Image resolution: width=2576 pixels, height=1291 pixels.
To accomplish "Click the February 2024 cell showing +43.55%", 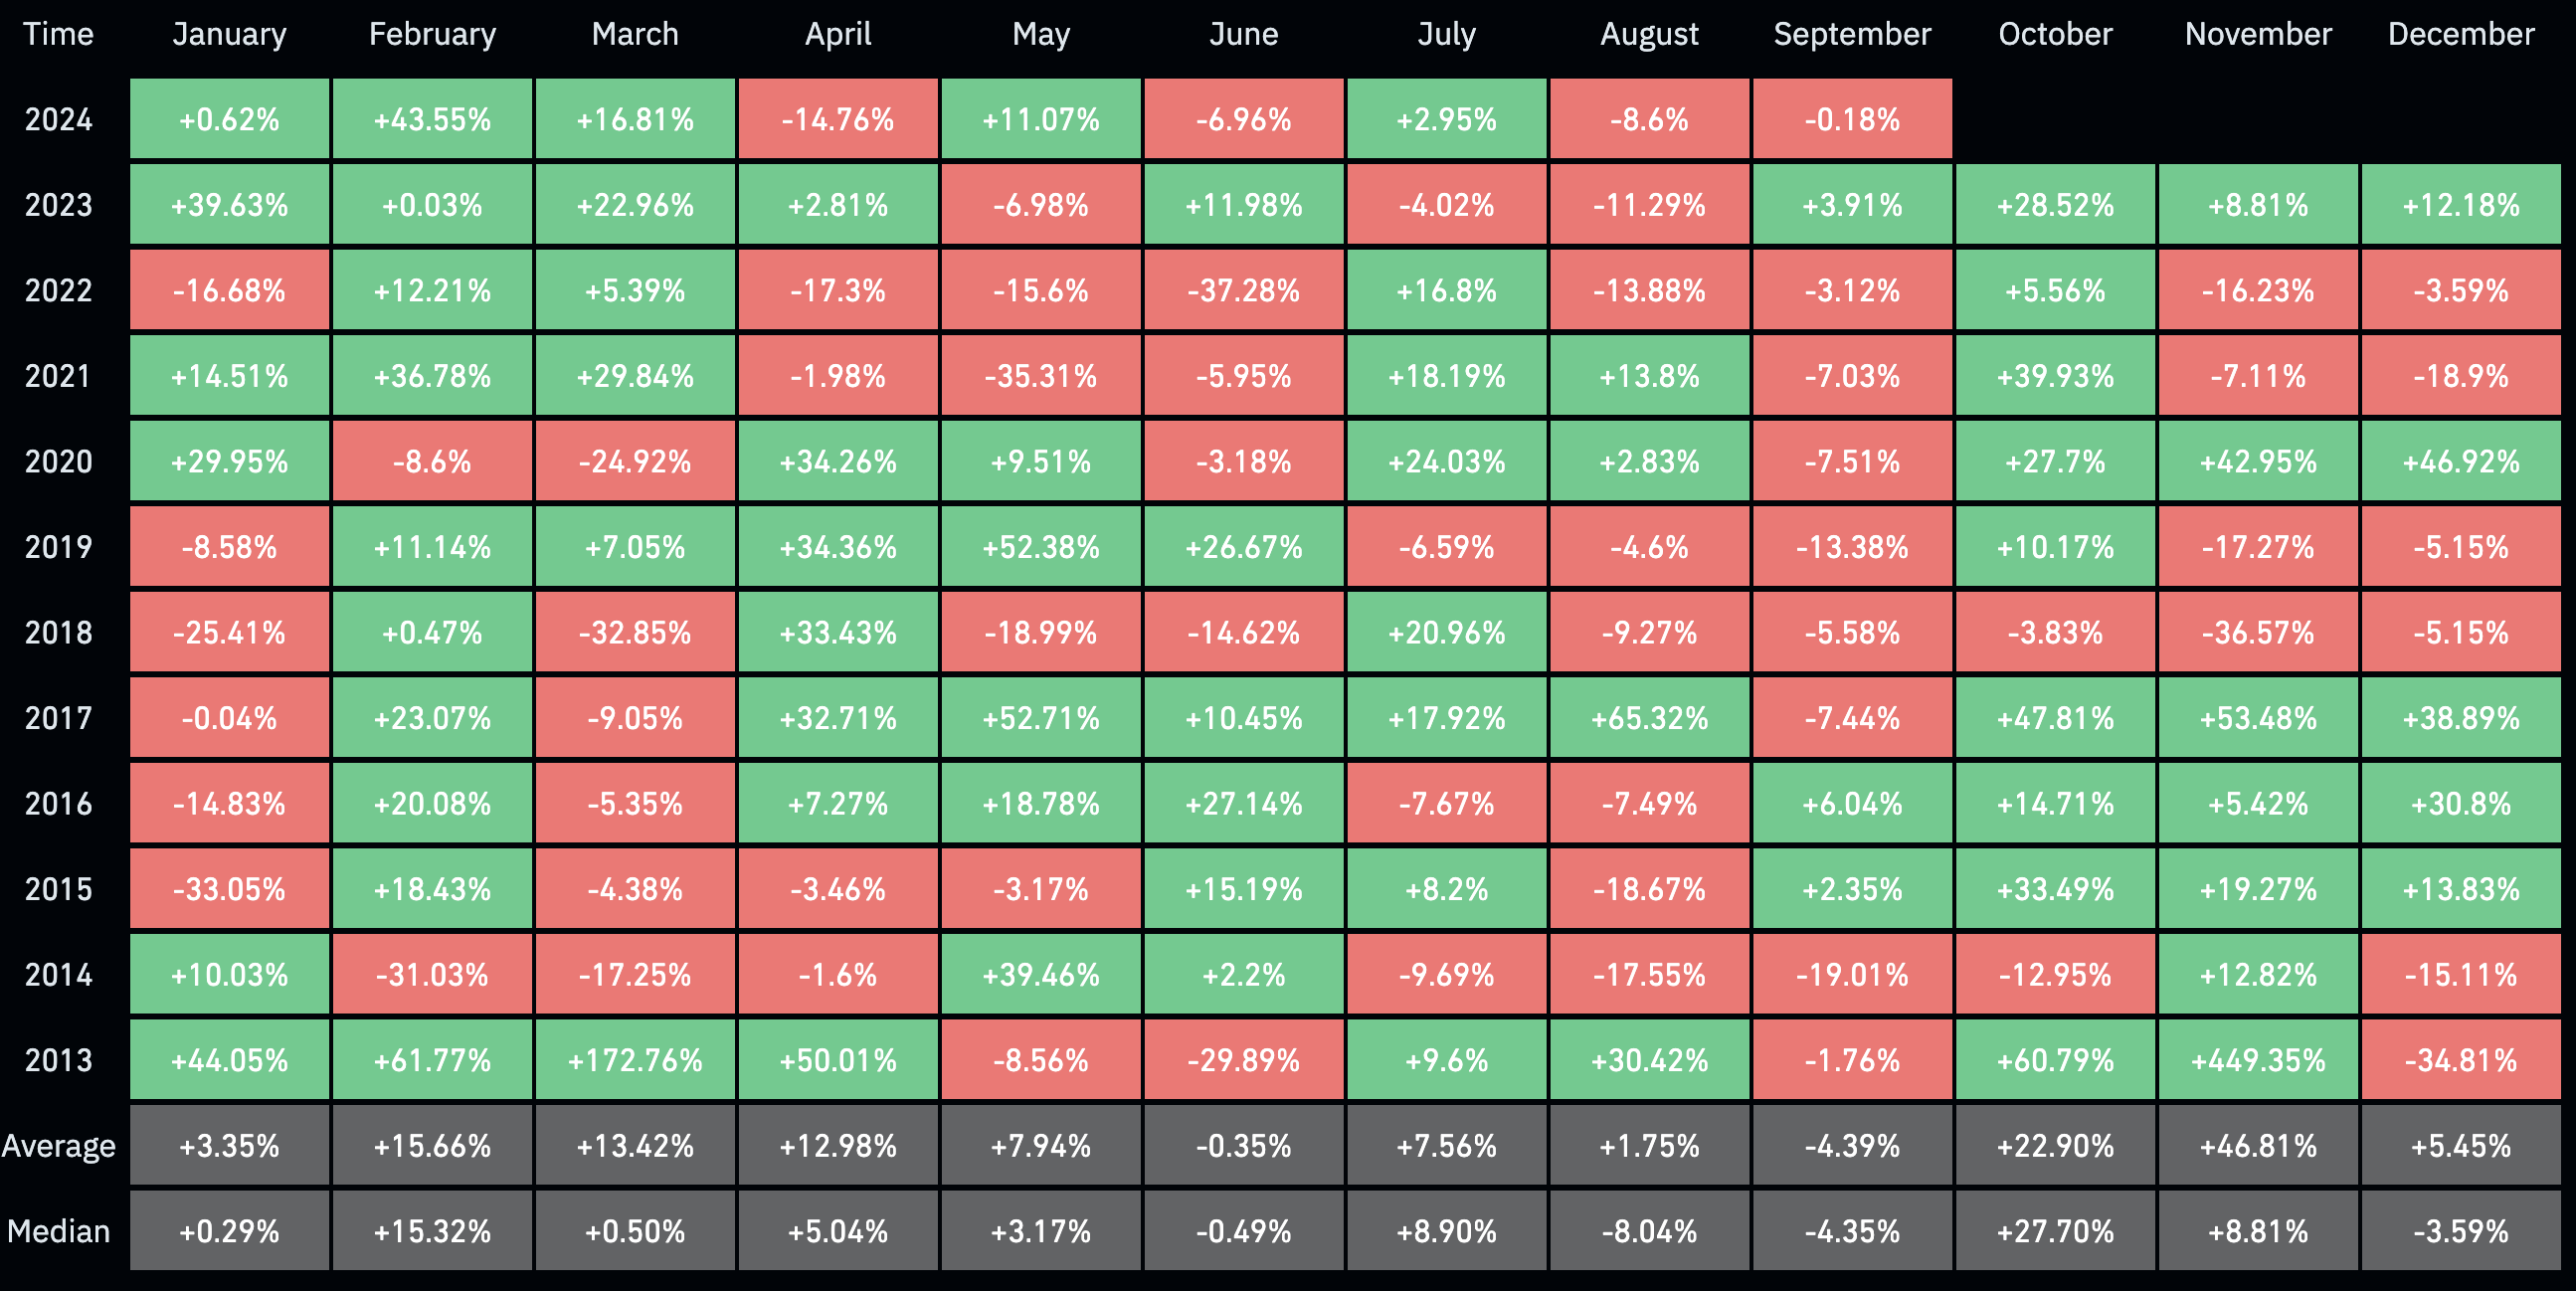I will 432,119.
